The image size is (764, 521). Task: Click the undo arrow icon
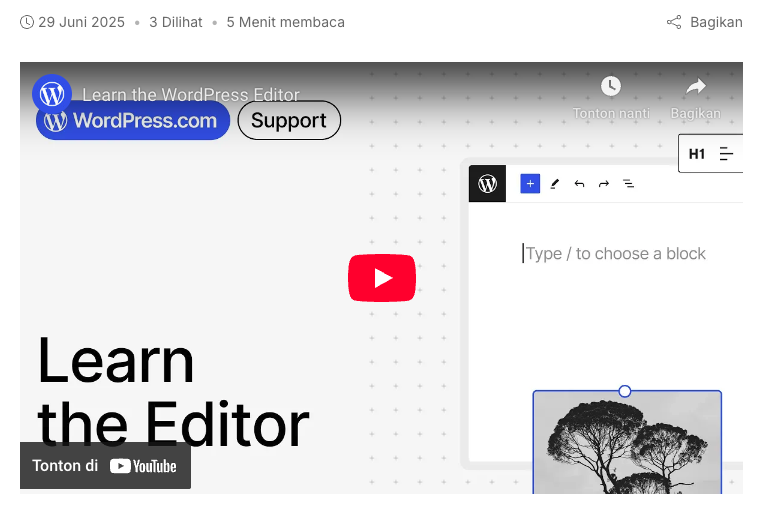(579, 184)
